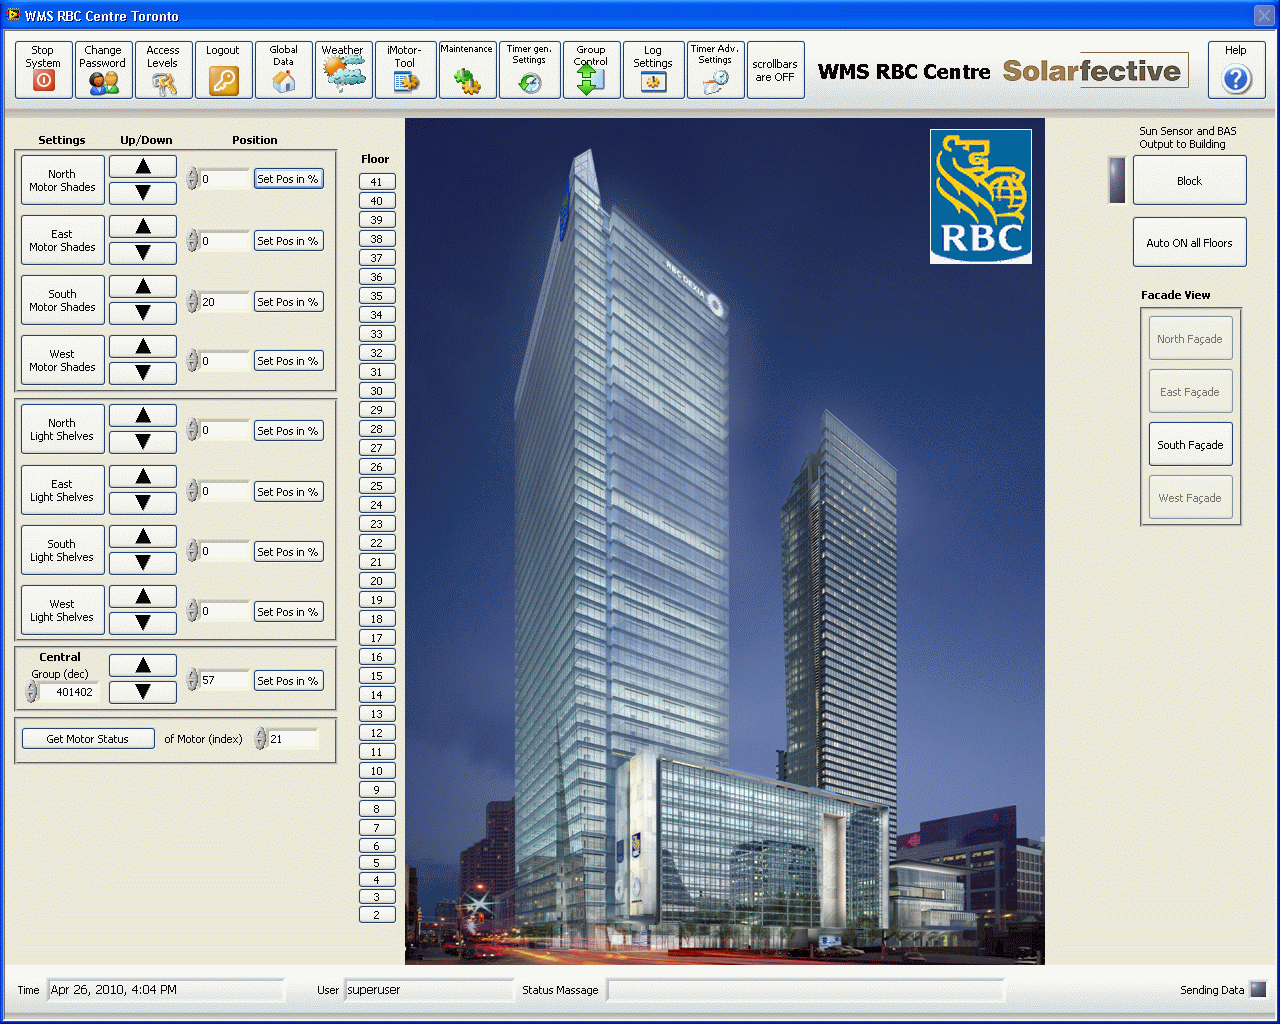Select the West Façade view
1280x1024 pixels.
pos(1190,497)
